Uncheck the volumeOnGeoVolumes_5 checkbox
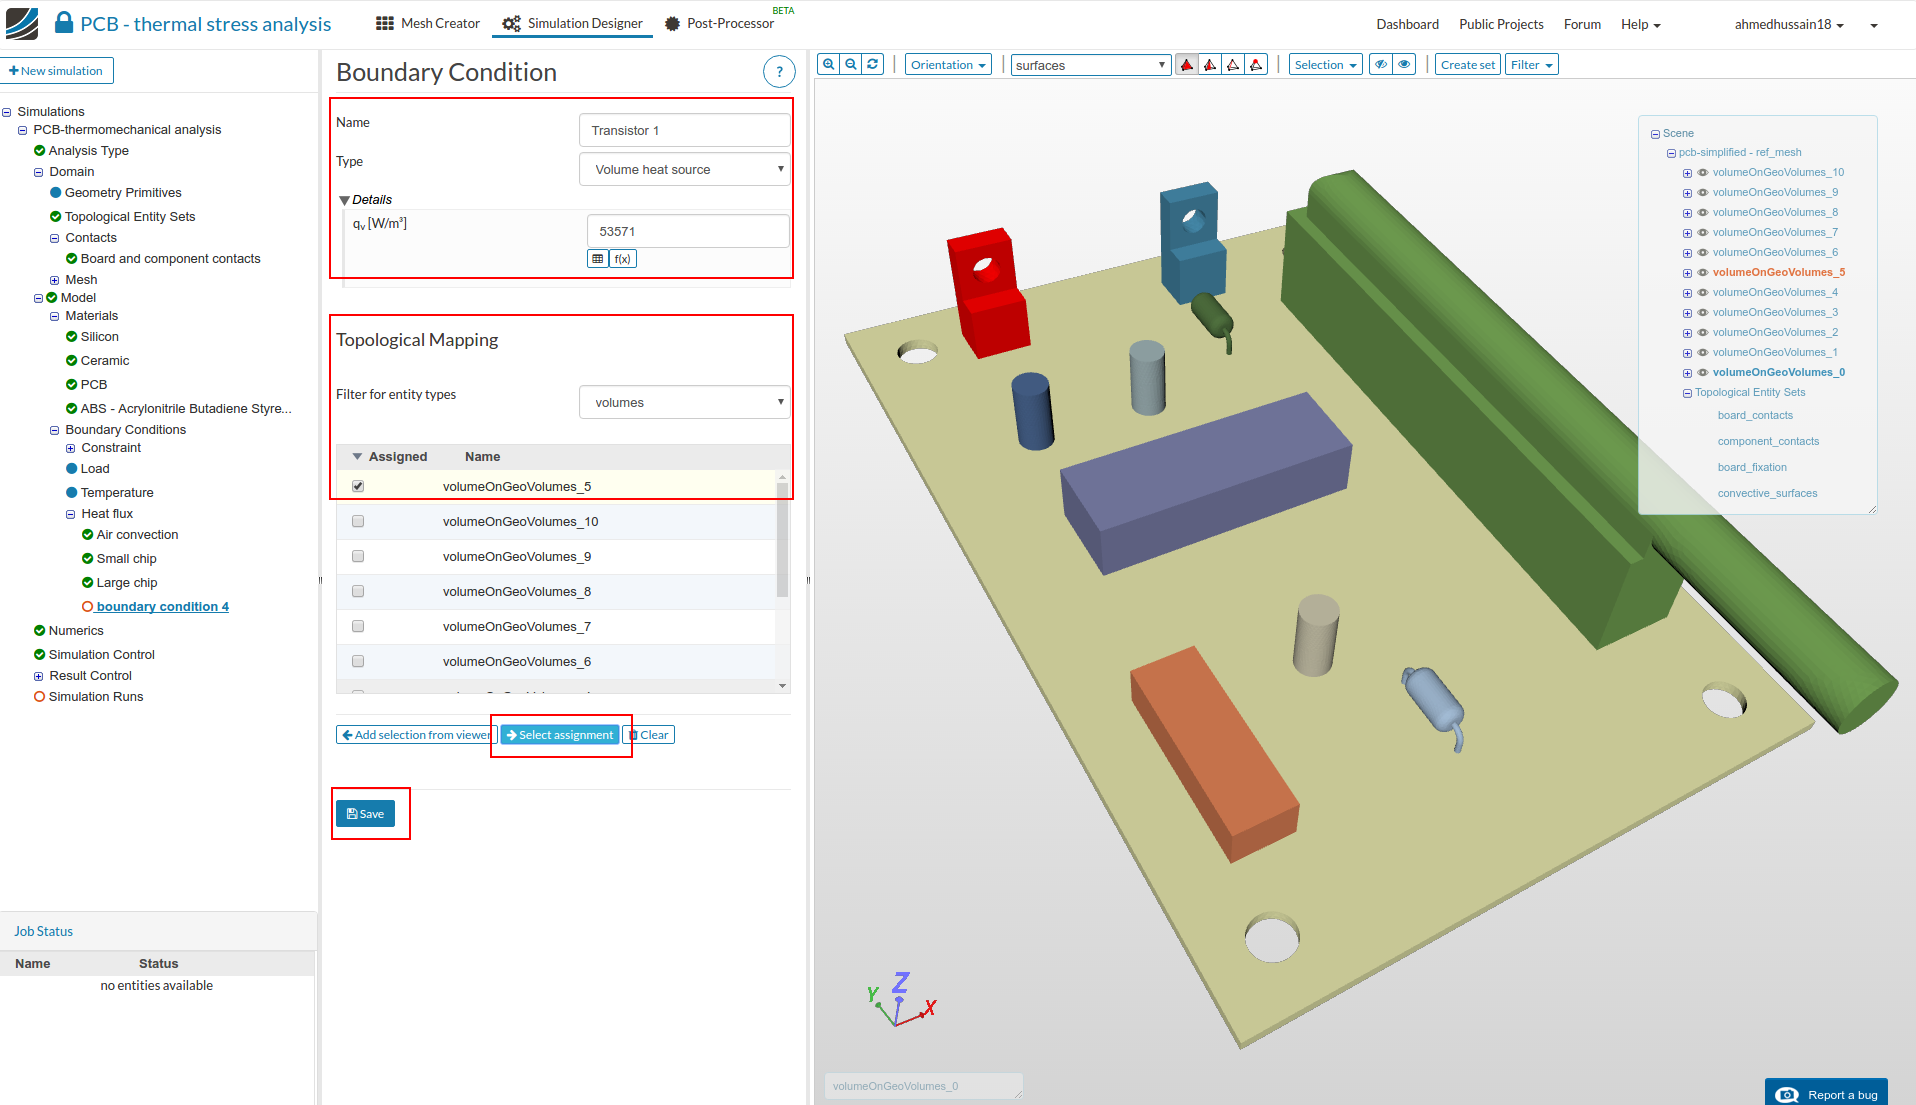1916x1105 pixels. 358,487
